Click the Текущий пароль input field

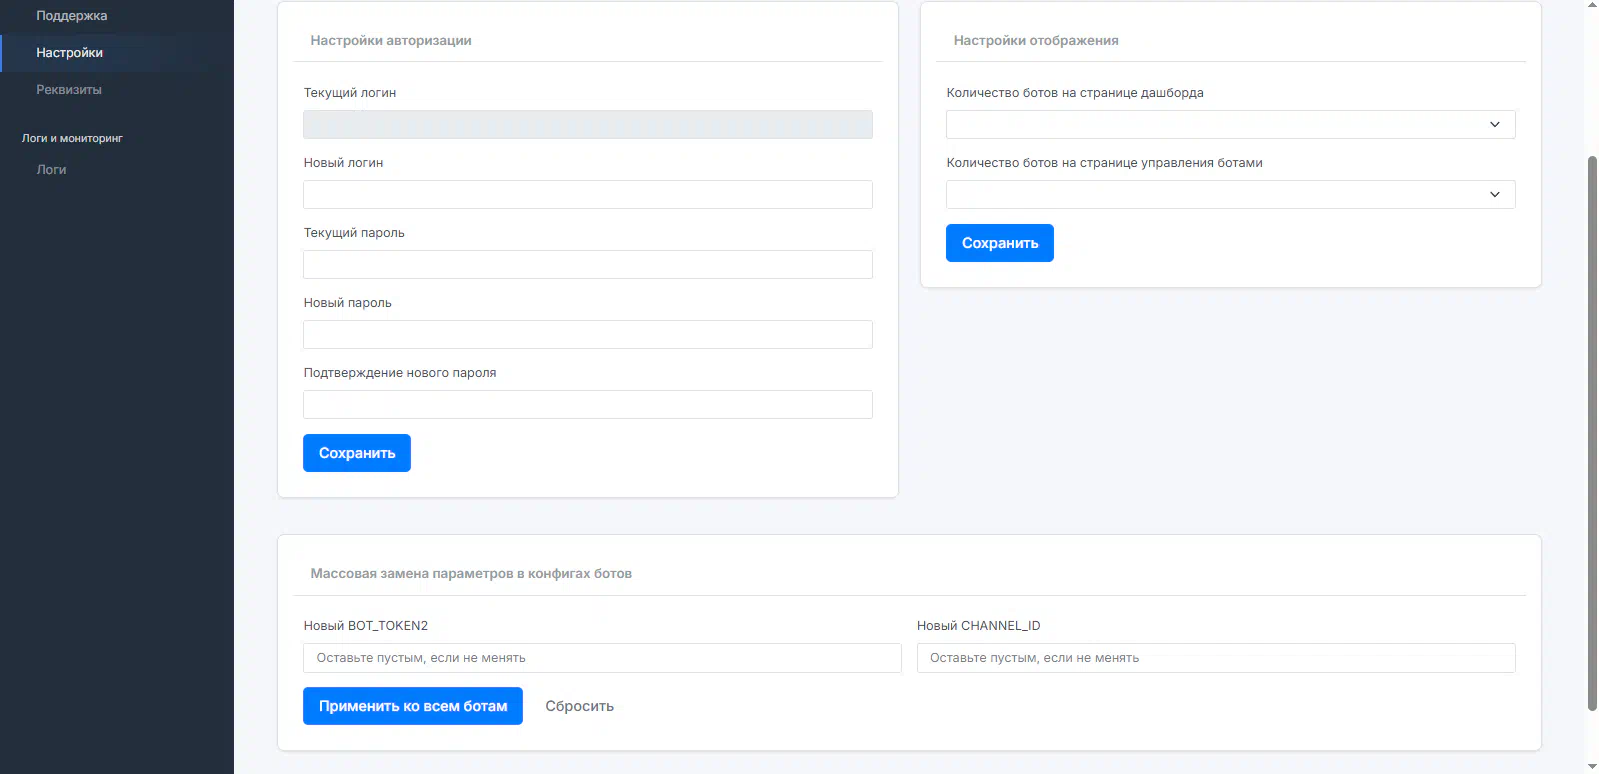pos(587,265)
